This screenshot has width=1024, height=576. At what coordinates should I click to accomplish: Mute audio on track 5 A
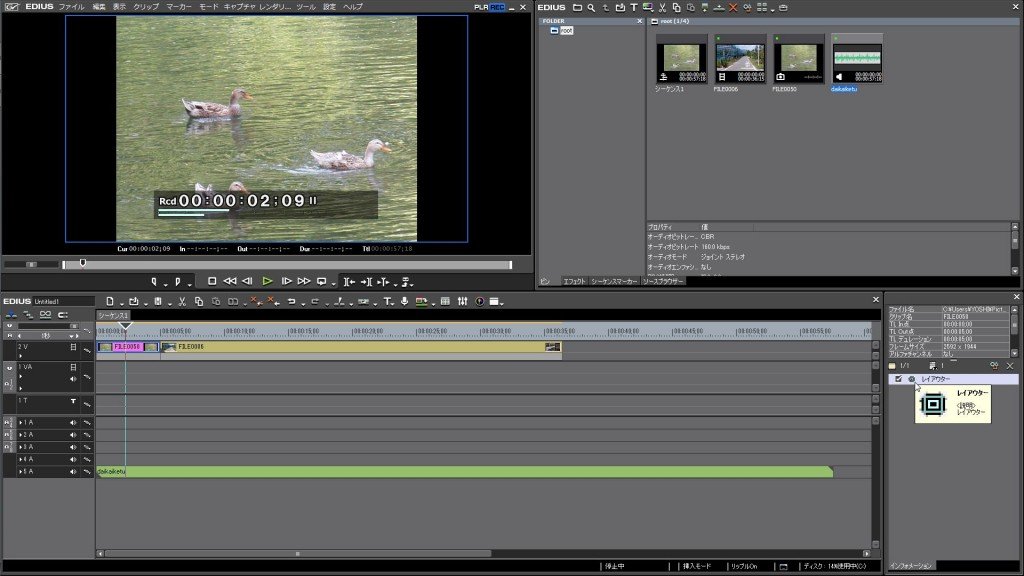click(73, 472)
